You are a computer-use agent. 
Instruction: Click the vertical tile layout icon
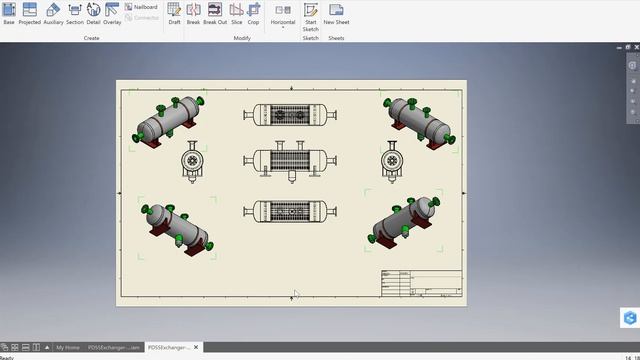coord(36,347)
